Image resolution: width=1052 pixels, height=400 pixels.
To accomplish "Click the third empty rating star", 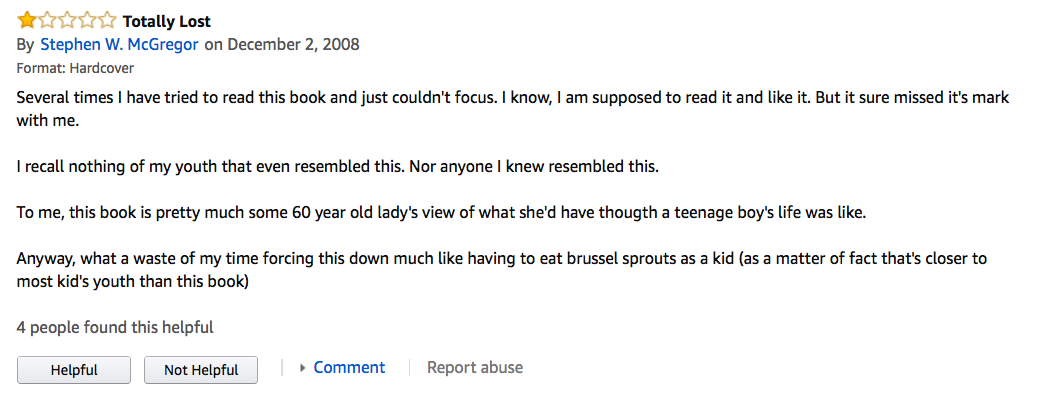I will coord(67,21).
